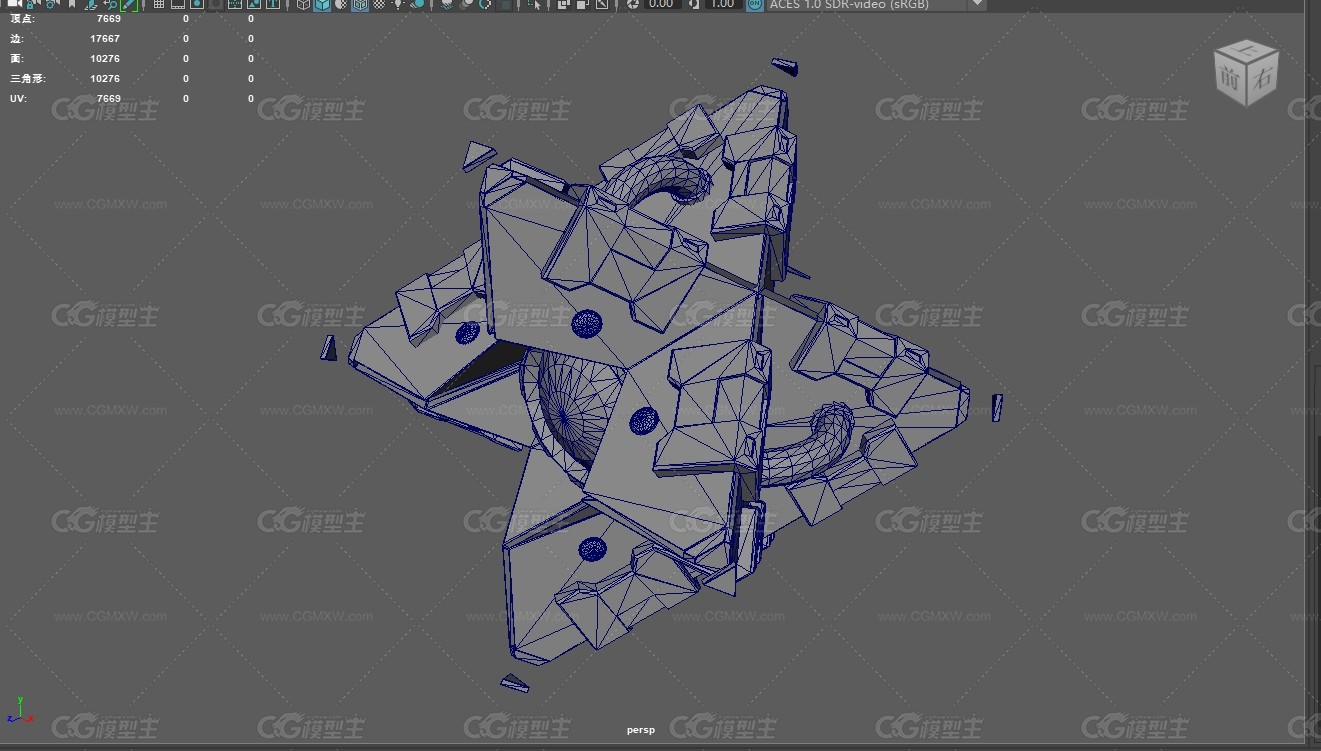The image size is (1321, 751).
Task: Toggle the Resolution Gate icon
Action: click(197, 4)
